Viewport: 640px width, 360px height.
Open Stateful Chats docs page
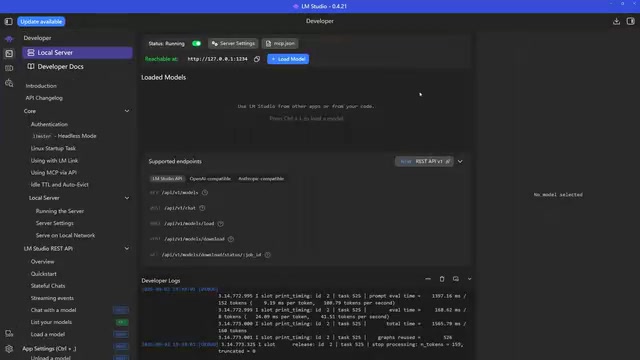pyautogui.click(x=48, y=286)
